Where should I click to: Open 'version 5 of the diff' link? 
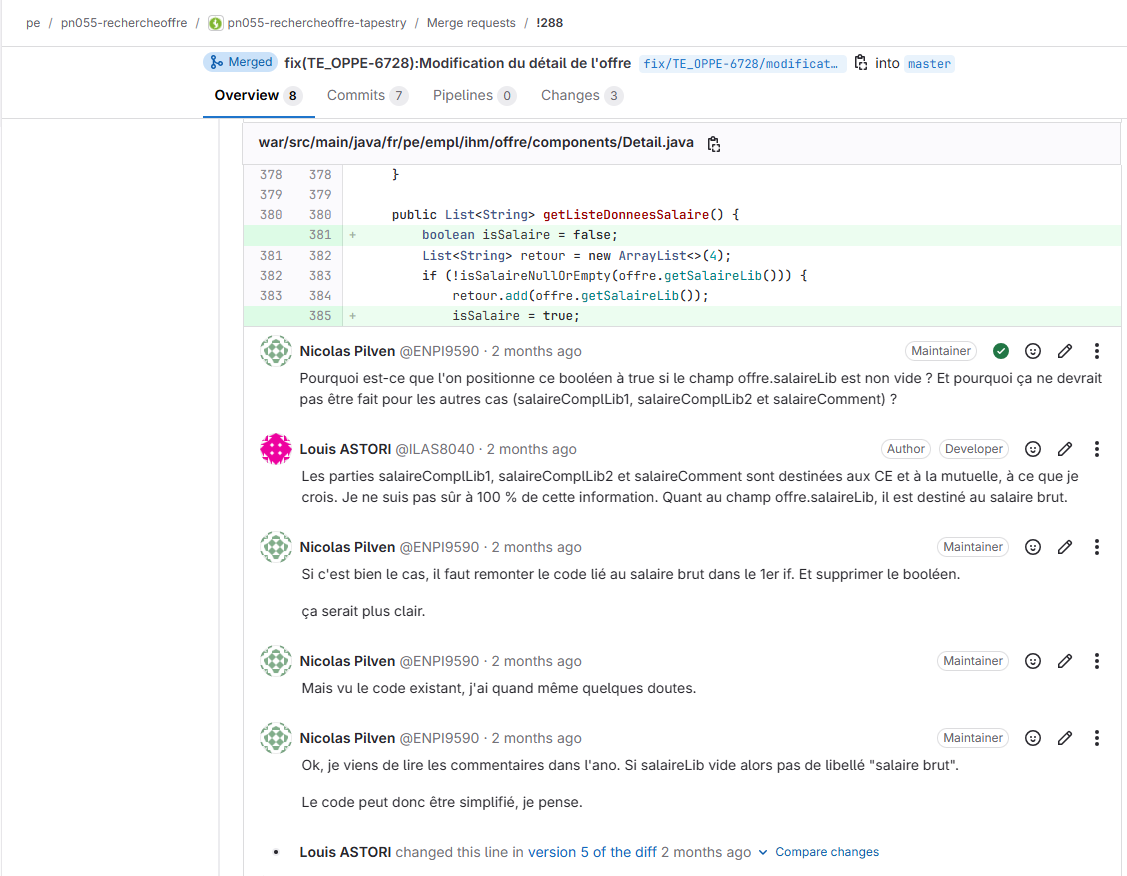tap(589, 852)
